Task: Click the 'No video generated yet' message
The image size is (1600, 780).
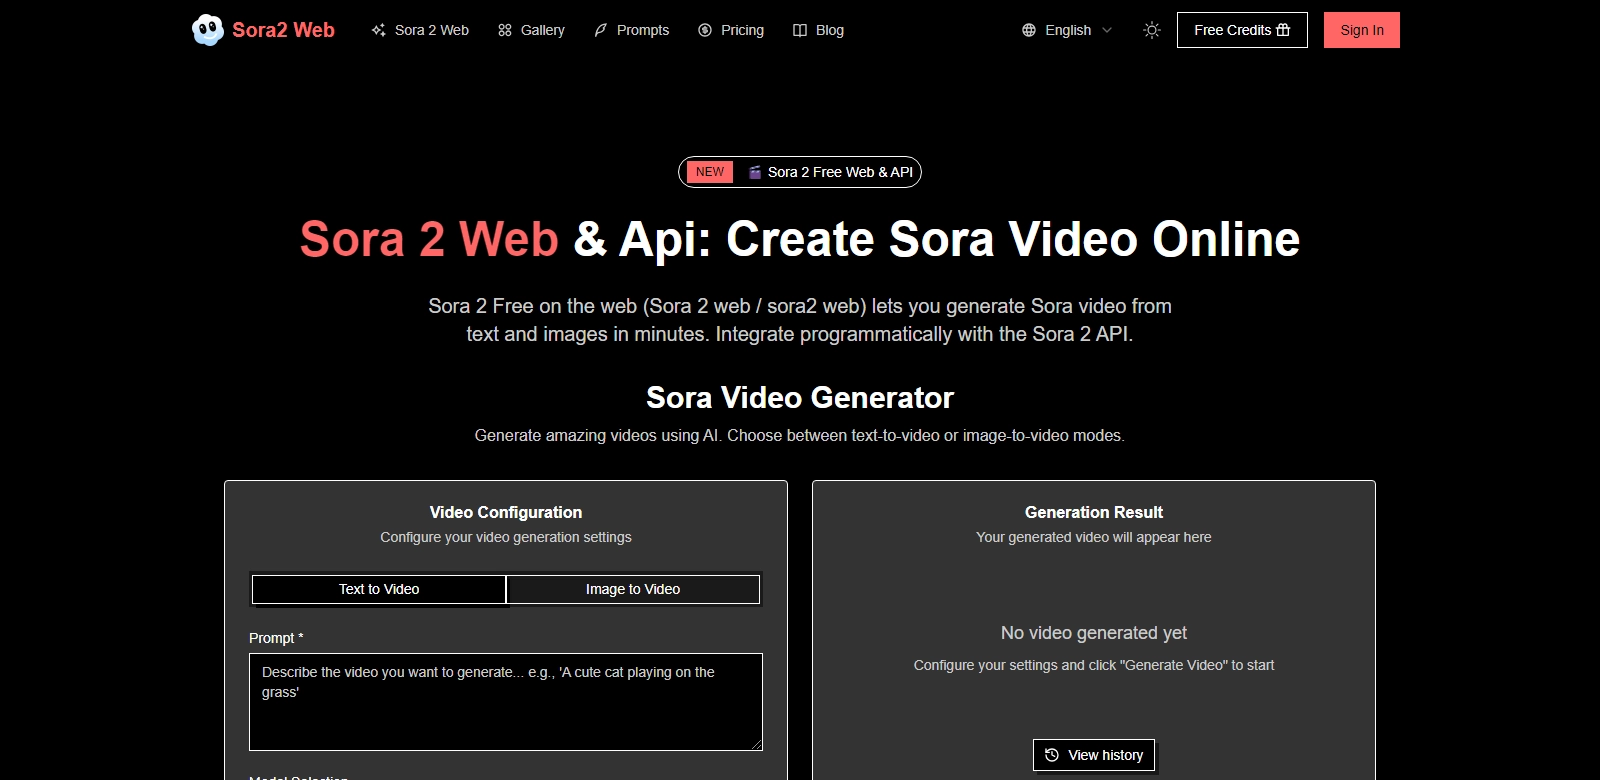Action: 1094,633
